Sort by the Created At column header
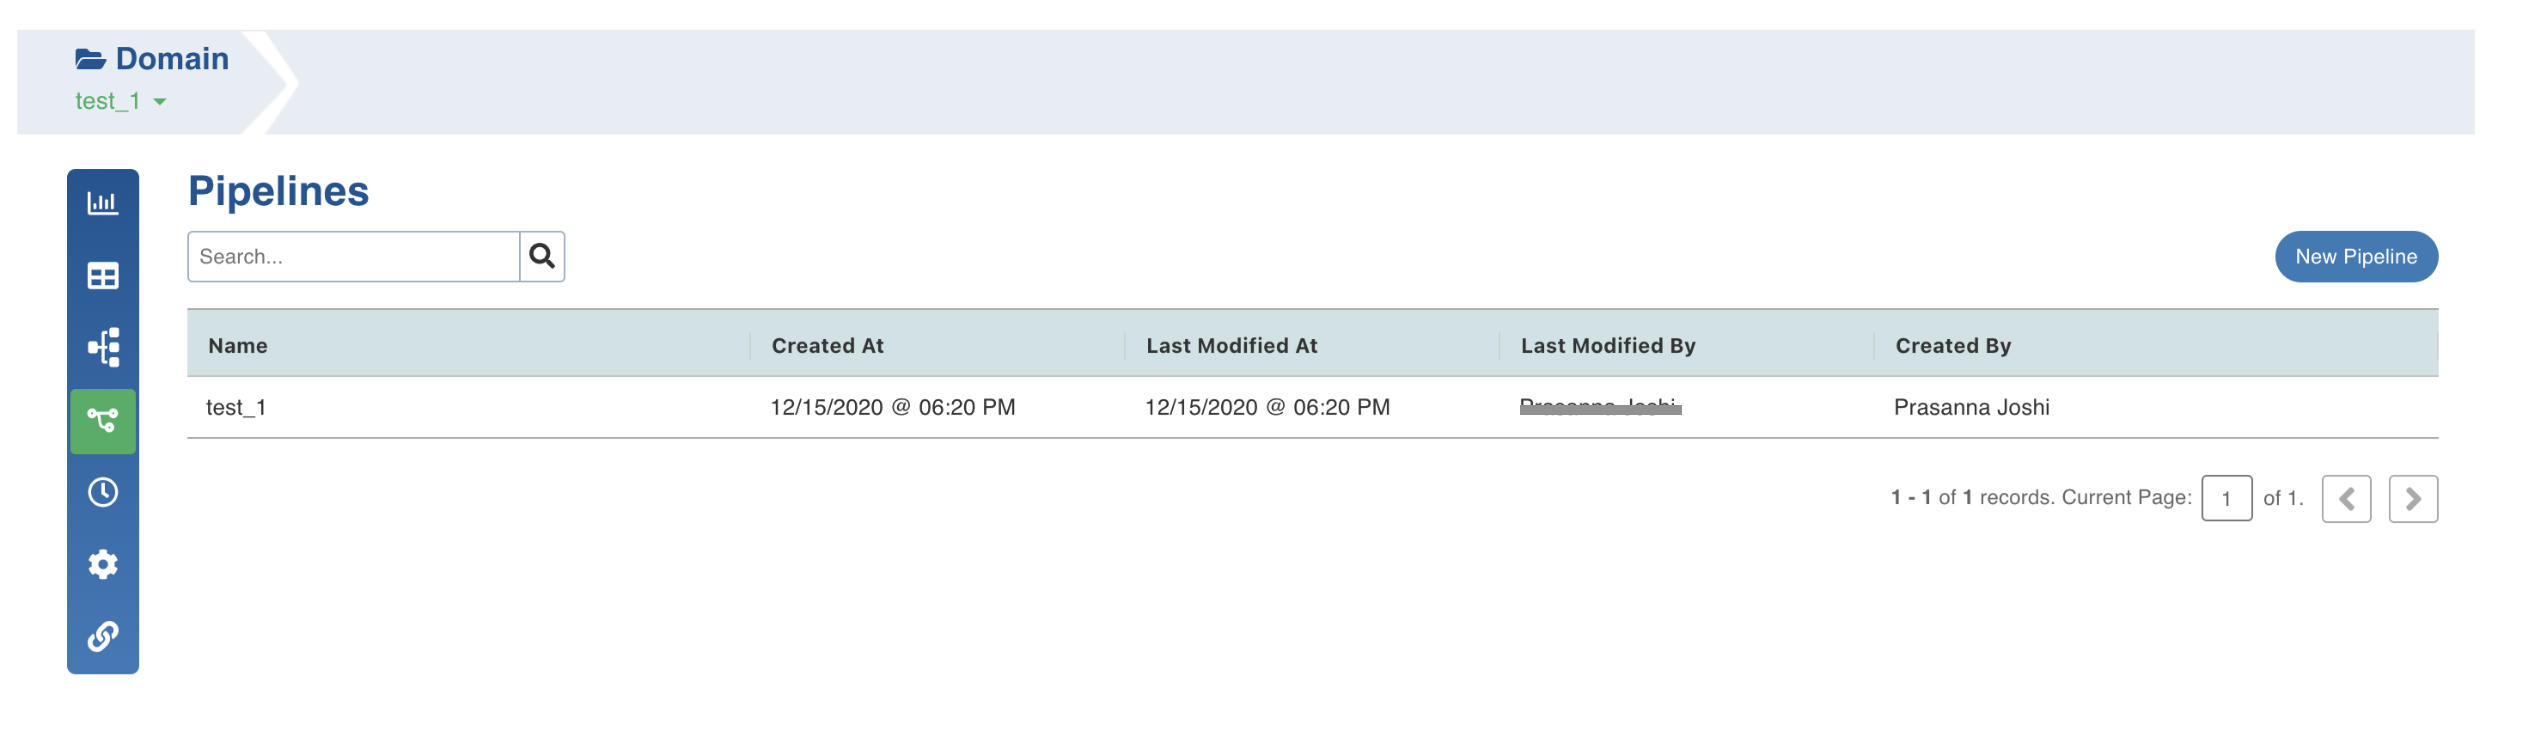The width and height of the screenshot is (2524, 732). 827,346
